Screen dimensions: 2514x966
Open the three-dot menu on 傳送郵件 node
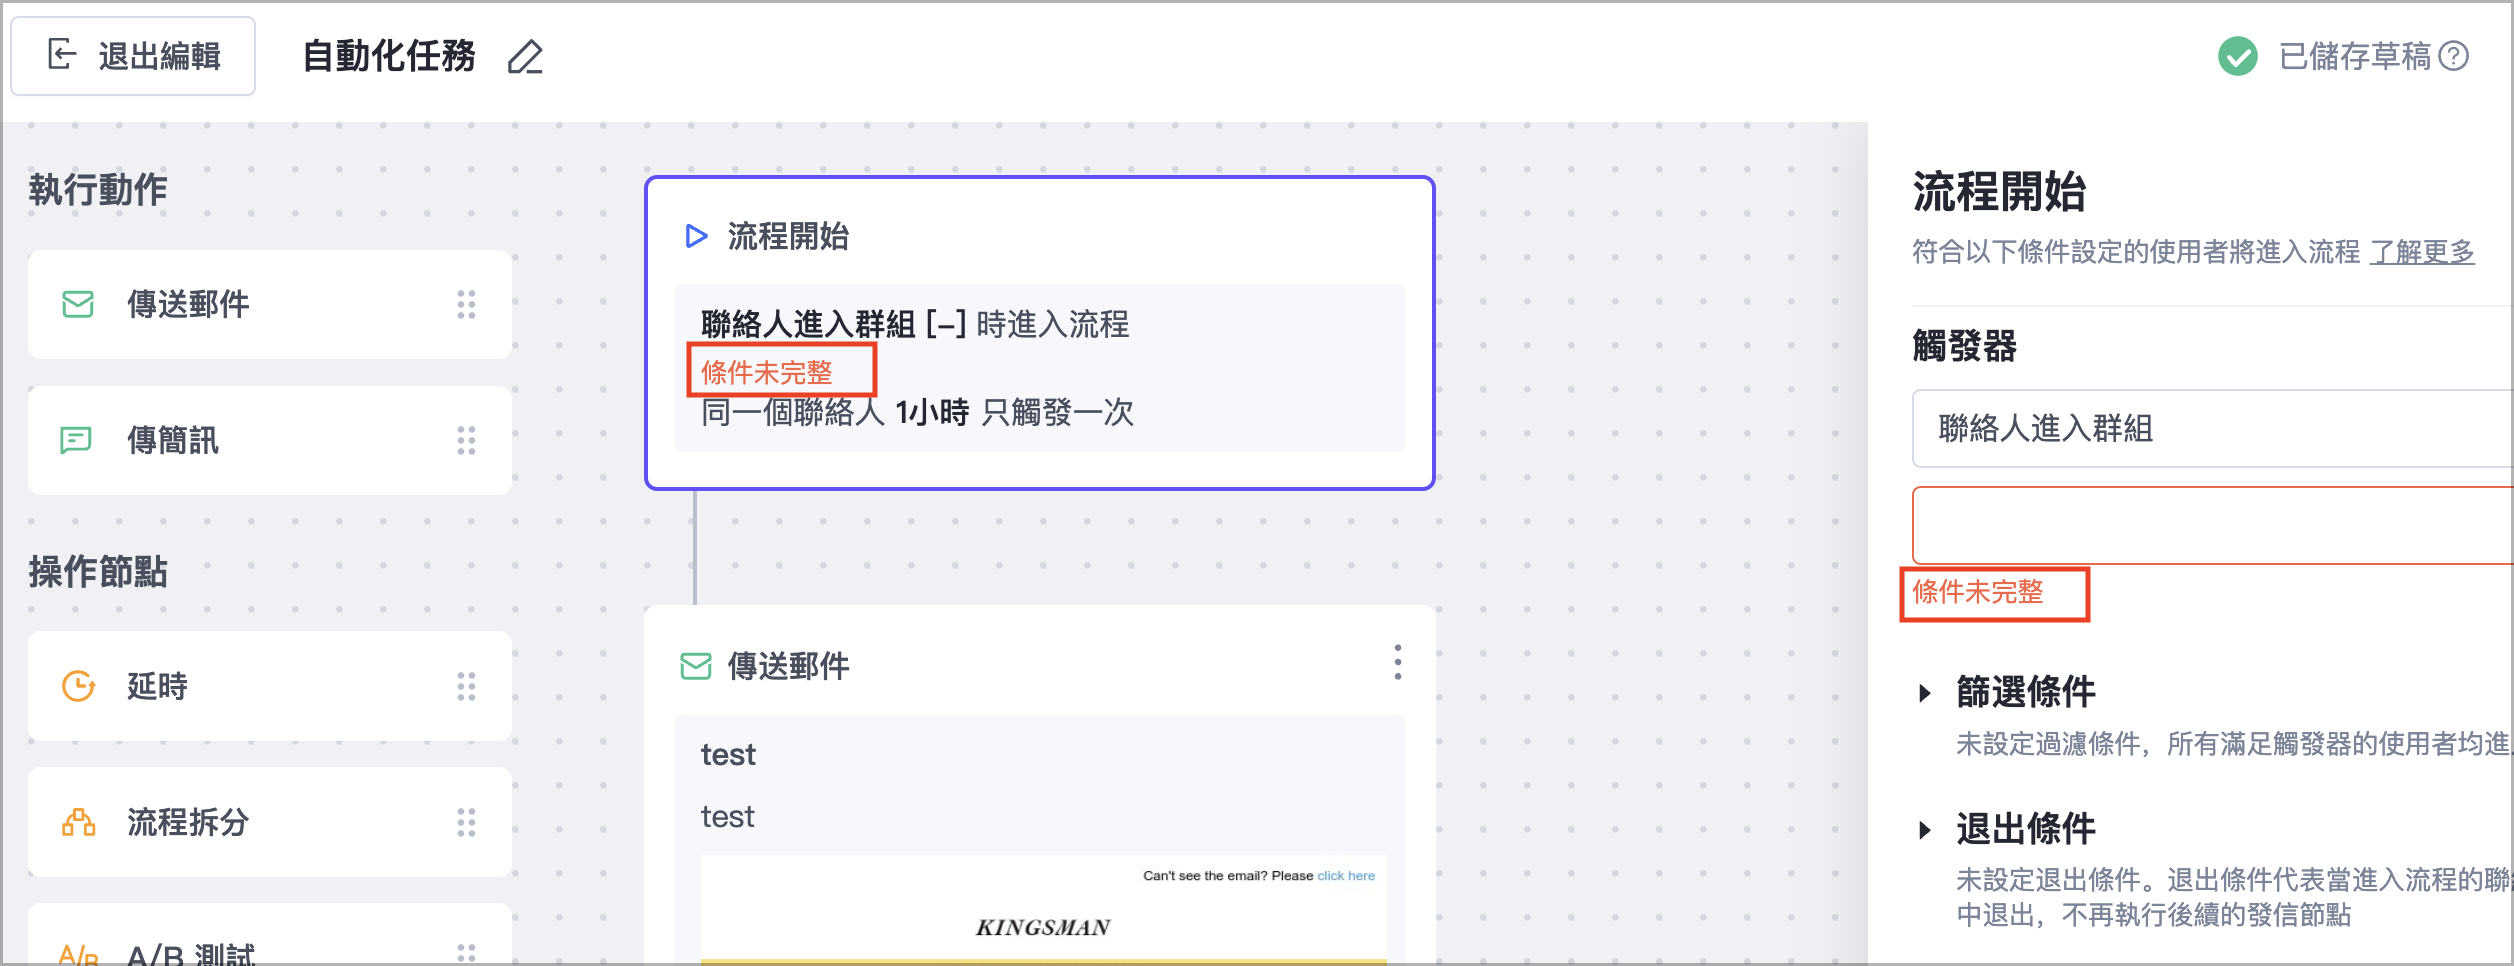(x=1397, y=662)
